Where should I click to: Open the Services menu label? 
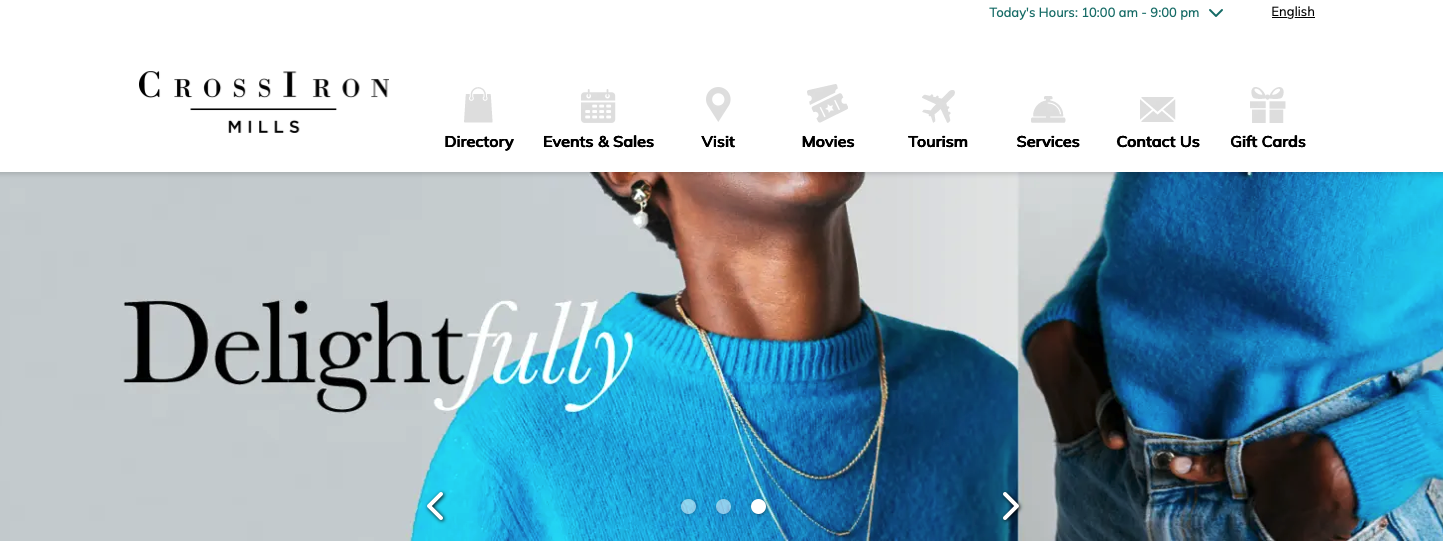click(1048, 142)
